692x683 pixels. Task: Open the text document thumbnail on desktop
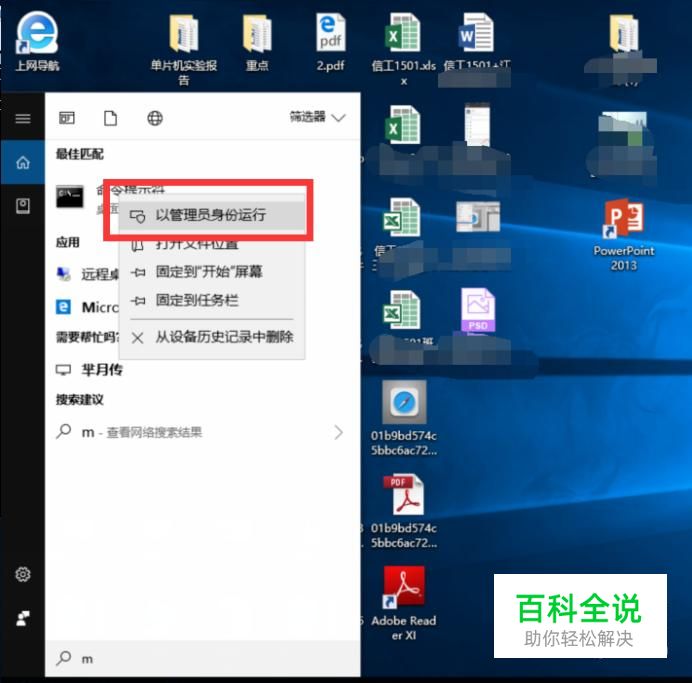tap(477, 124)
